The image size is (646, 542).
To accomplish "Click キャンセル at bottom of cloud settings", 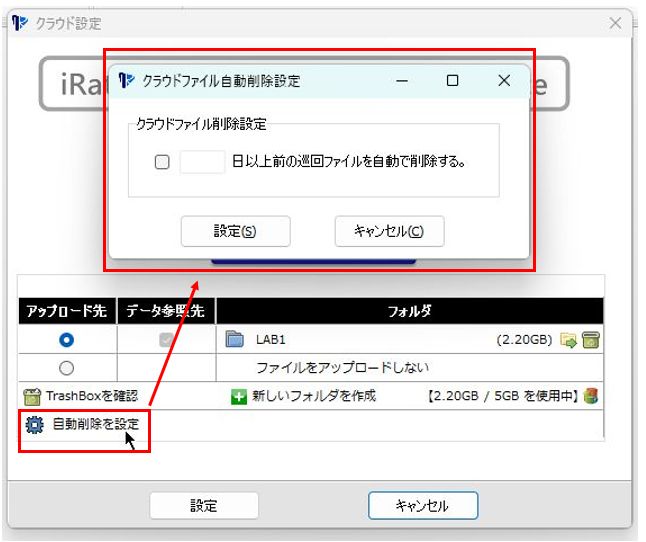I will tap(423, 506).
